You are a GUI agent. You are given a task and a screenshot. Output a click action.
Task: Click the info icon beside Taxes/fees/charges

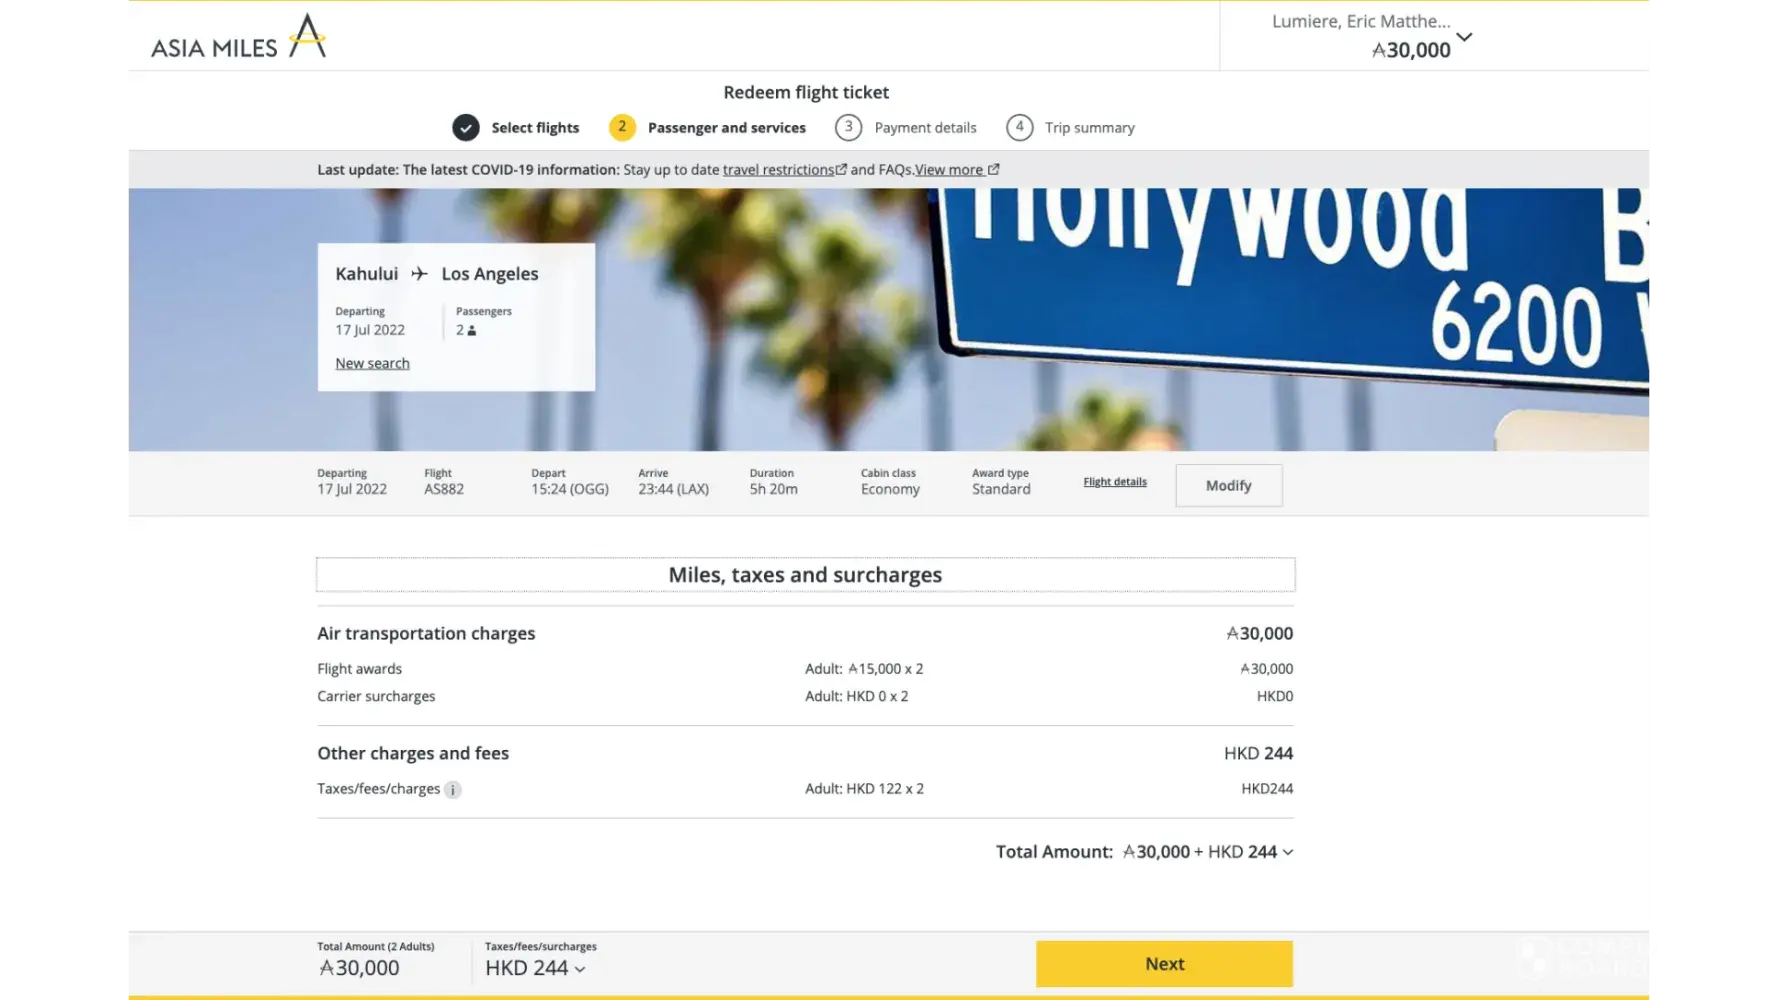453,790
